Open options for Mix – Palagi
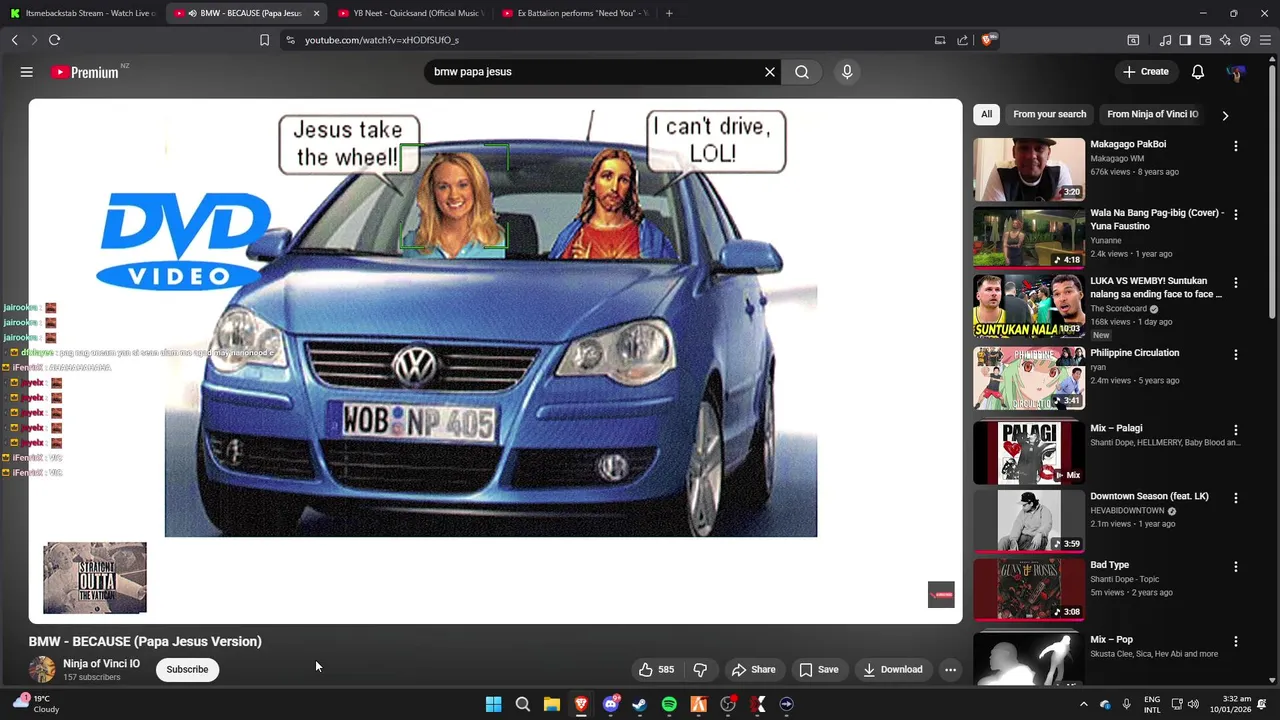 (x=1236, y=430)
